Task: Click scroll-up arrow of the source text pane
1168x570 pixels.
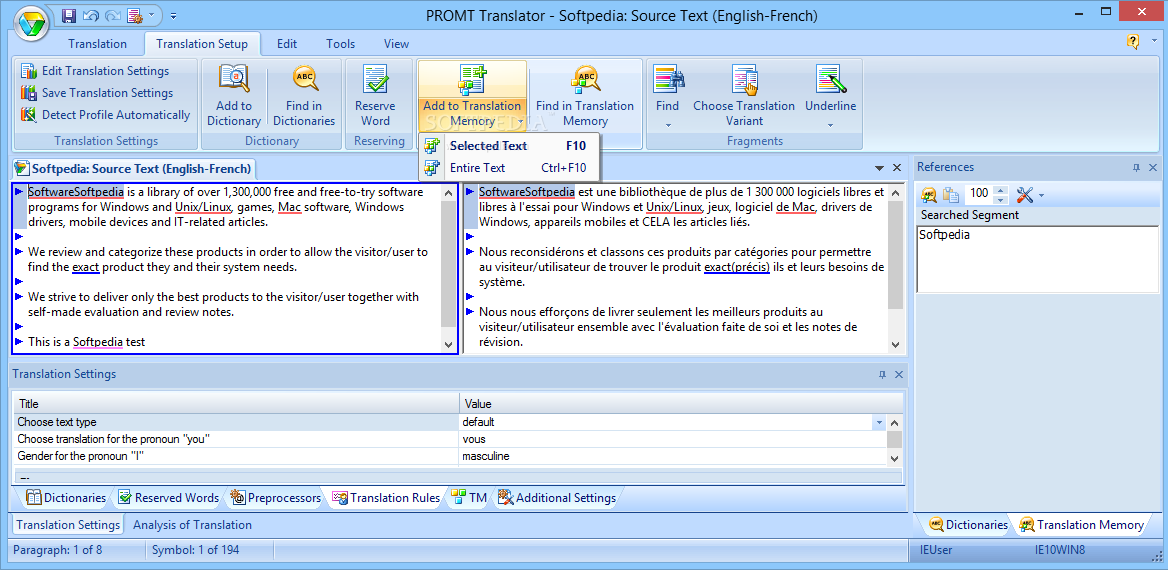Action: tap(448, 192)
